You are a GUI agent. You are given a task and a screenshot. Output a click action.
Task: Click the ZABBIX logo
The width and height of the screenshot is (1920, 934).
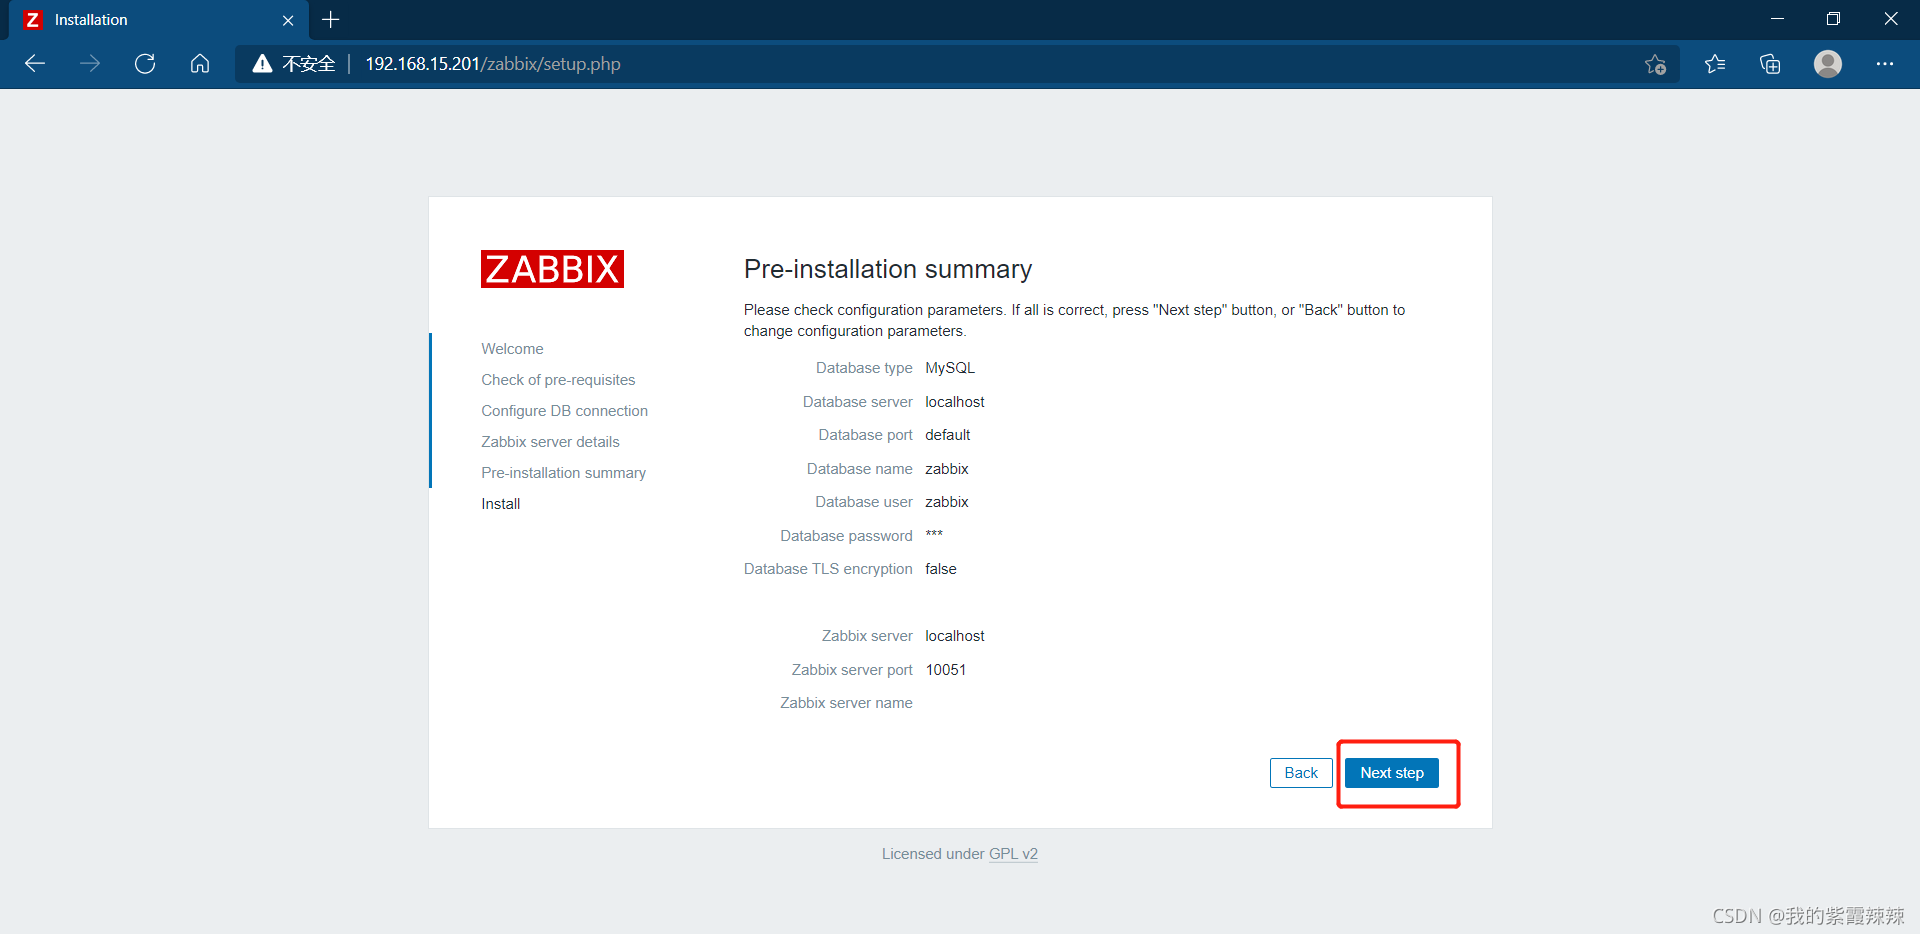(552, 269)
